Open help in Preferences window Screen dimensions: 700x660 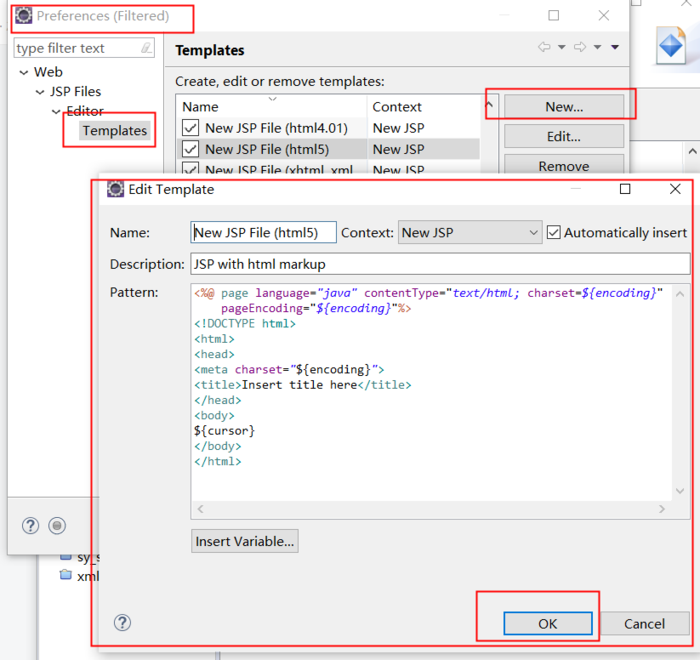click(x=30, y=526)
